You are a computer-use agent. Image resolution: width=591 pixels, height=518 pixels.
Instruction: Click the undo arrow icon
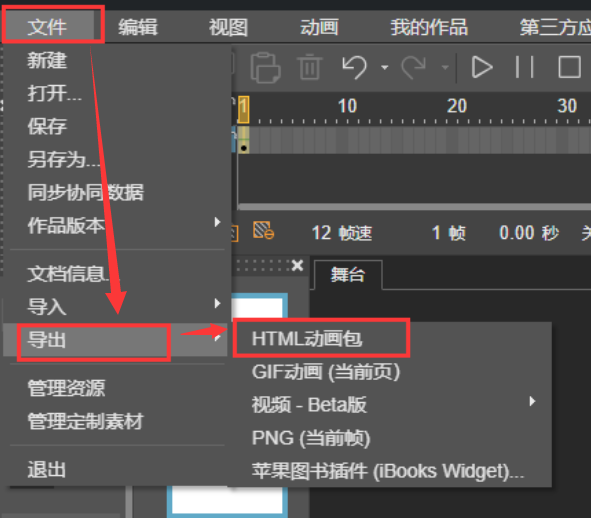pos(354,67)
